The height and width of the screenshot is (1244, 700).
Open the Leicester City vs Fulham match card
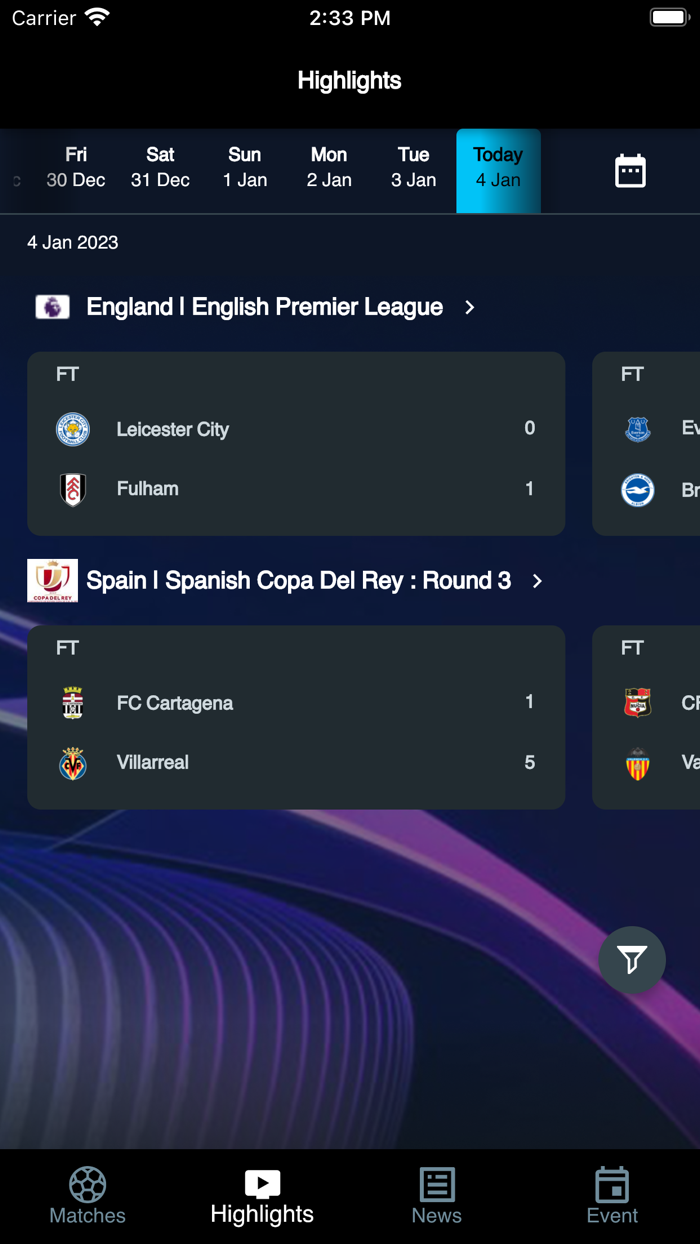(x=296, y=443)
